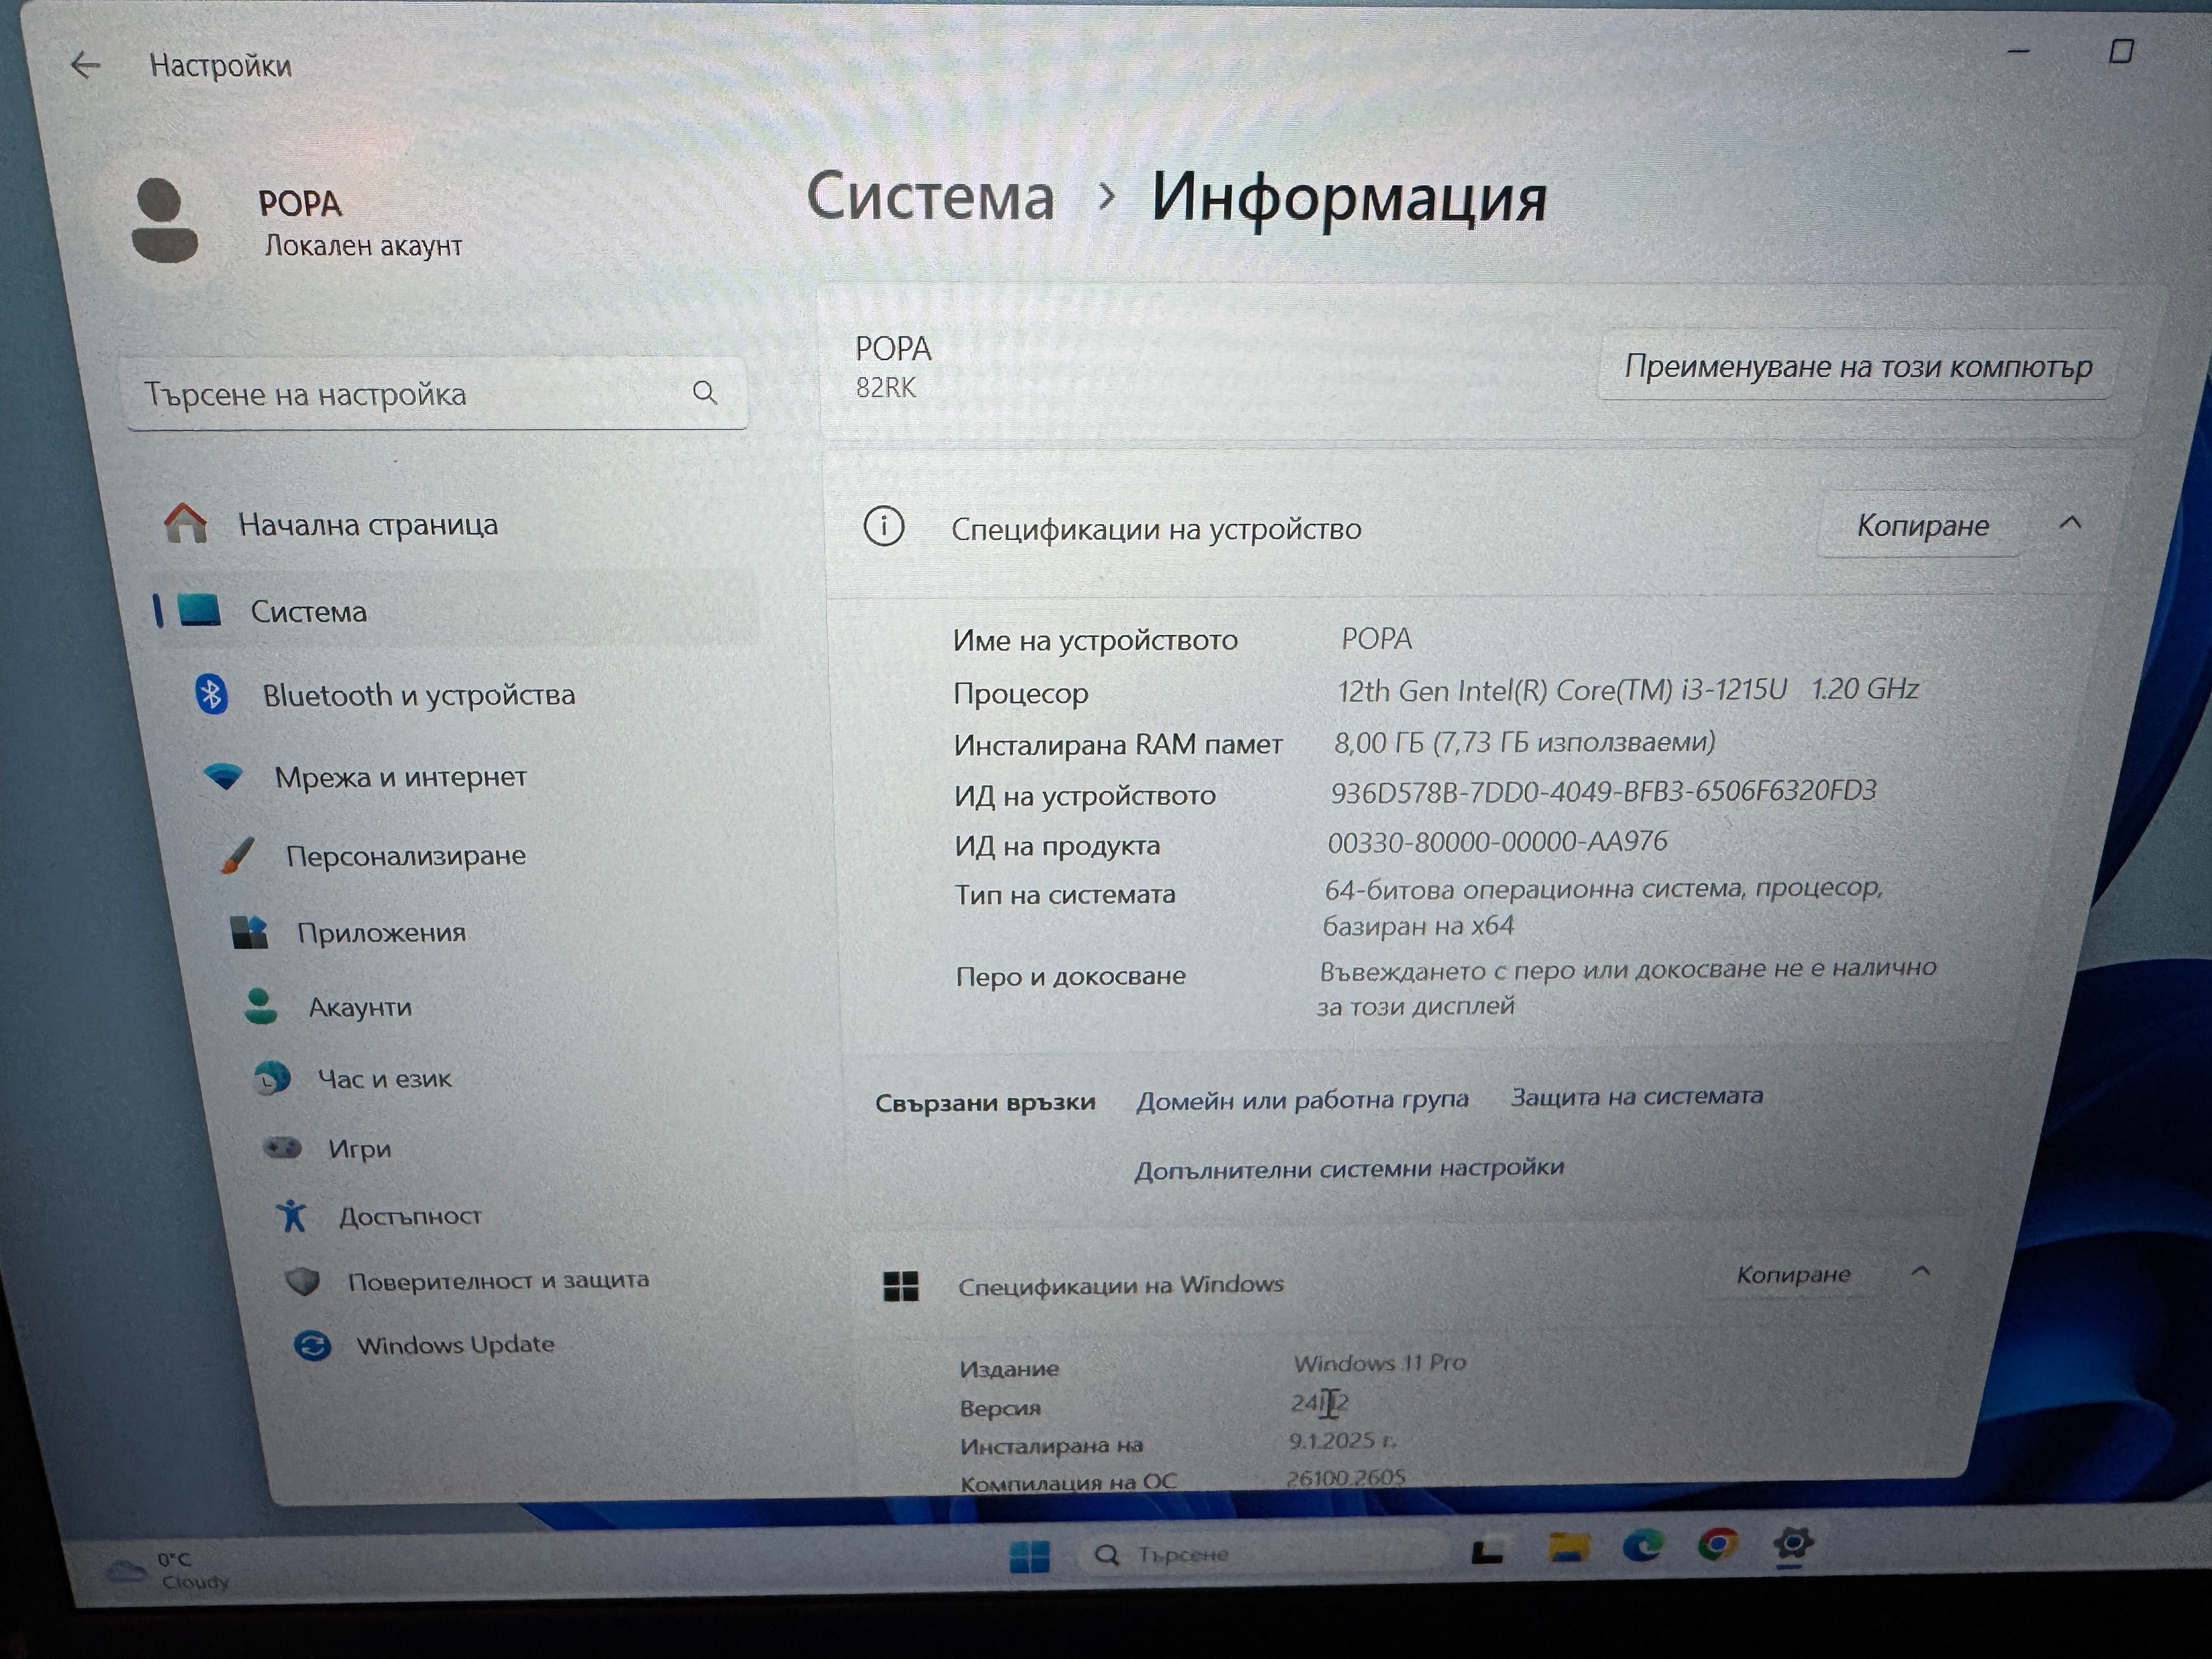Collapse Спецификации на Windows section chevron
Screen dimensions: 2212x1659
tap(1920, 1272)
